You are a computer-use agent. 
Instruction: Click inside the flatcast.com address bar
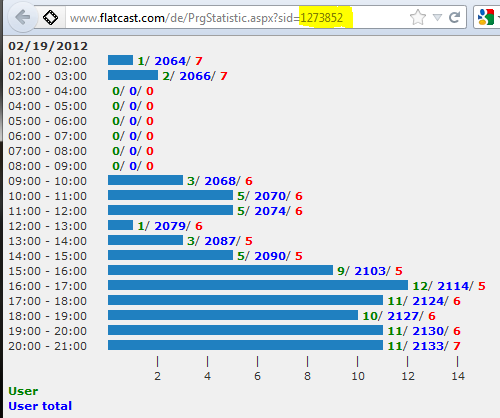tap(233, 17)
